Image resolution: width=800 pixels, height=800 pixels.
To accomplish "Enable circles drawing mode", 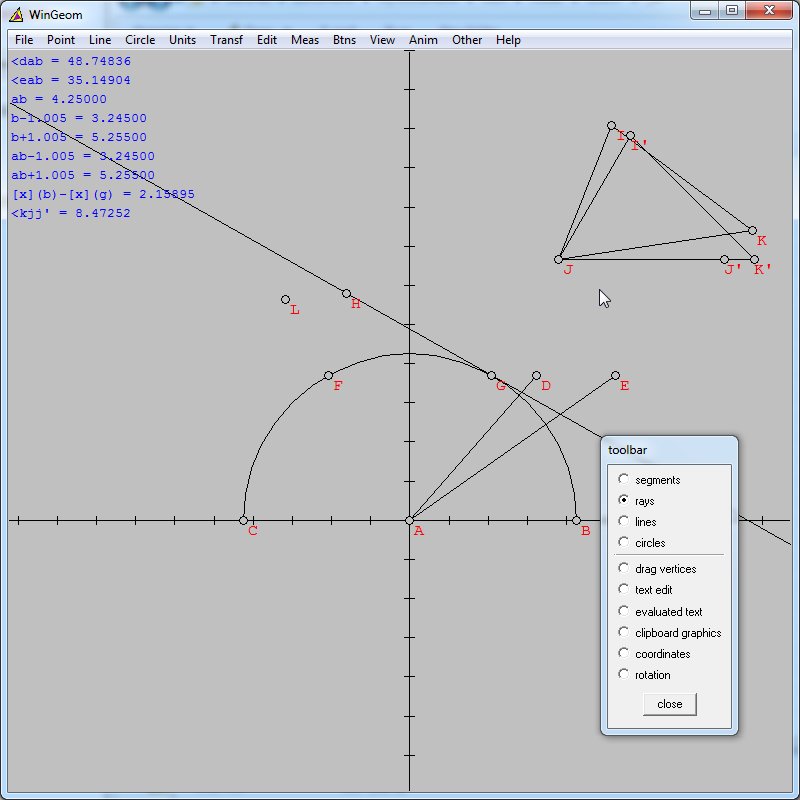I will click(x=623, y=541).
